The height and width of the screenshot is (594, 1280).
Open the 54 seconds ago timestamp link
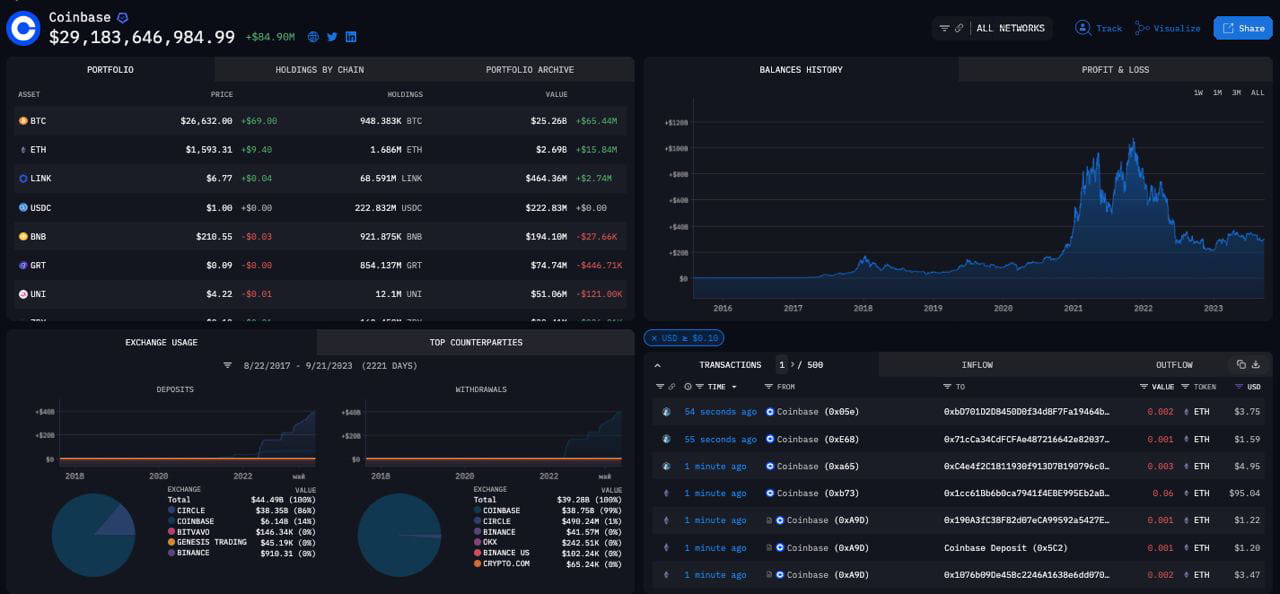click(720, 412)
